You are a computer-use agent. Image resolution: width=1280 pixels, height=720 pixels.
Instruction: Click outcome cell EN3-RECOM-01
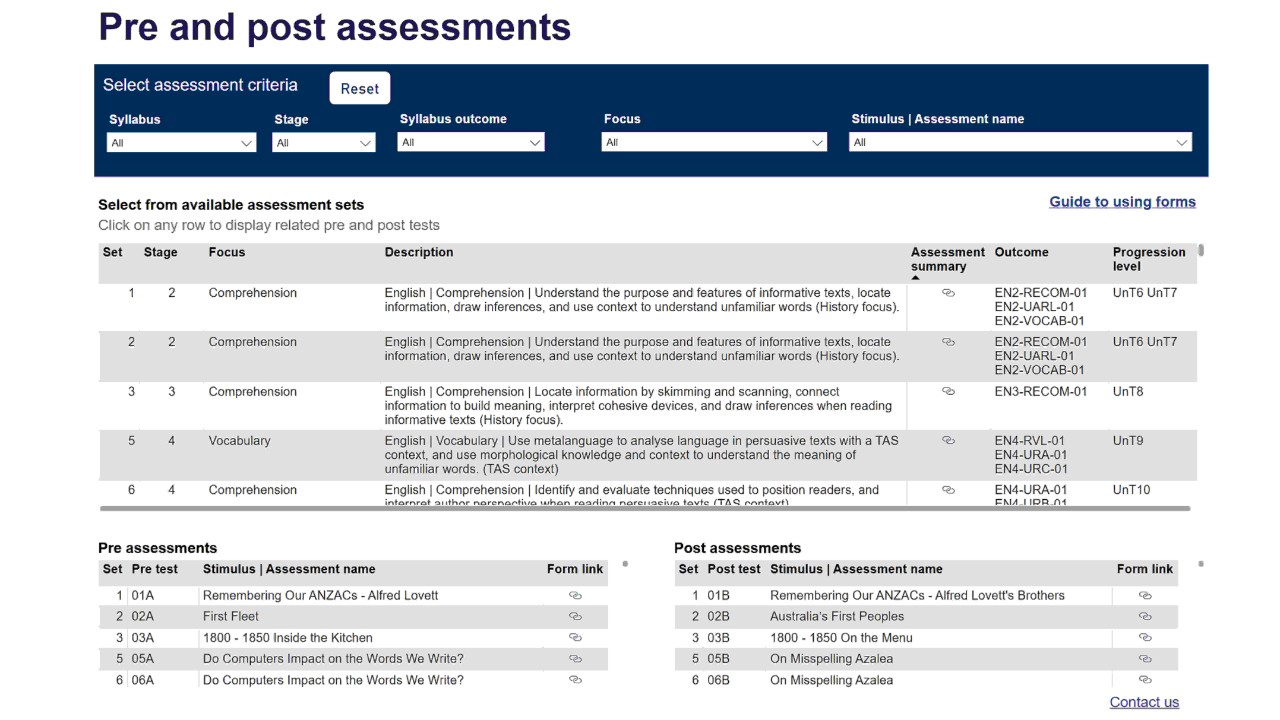[1040, 392]
